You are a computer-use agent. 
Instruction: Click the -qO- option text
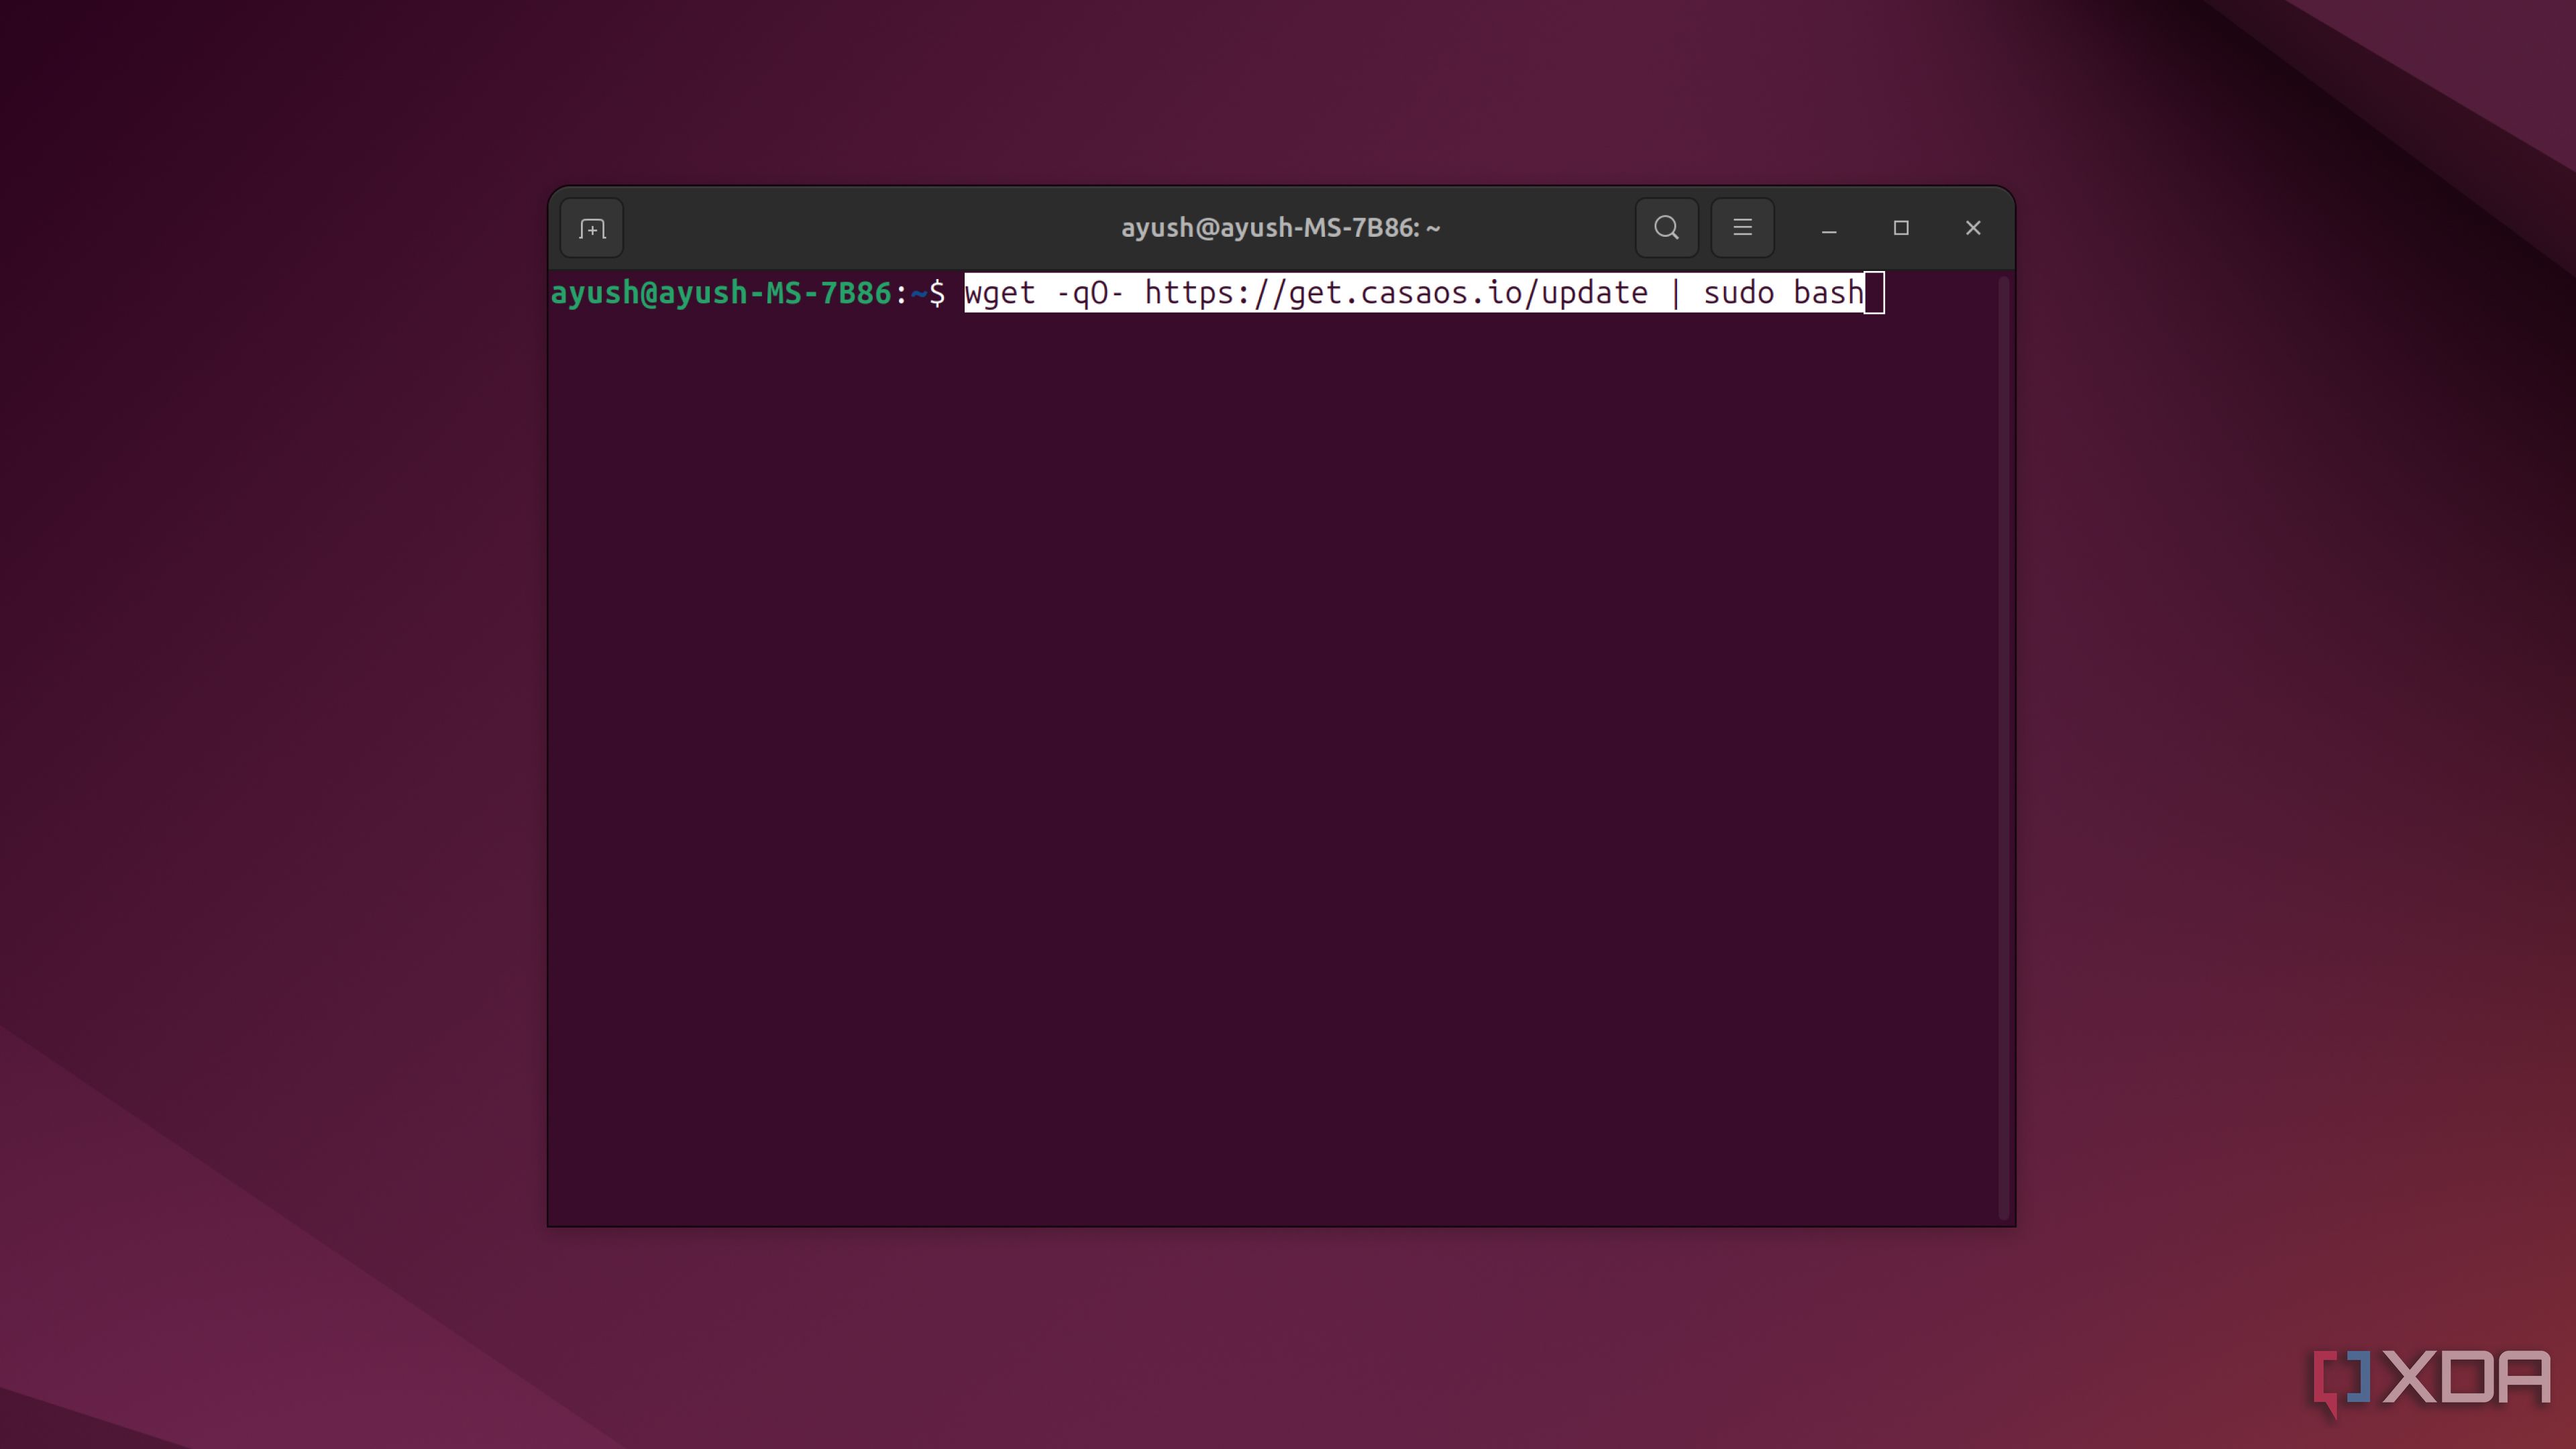[1089, 293]
